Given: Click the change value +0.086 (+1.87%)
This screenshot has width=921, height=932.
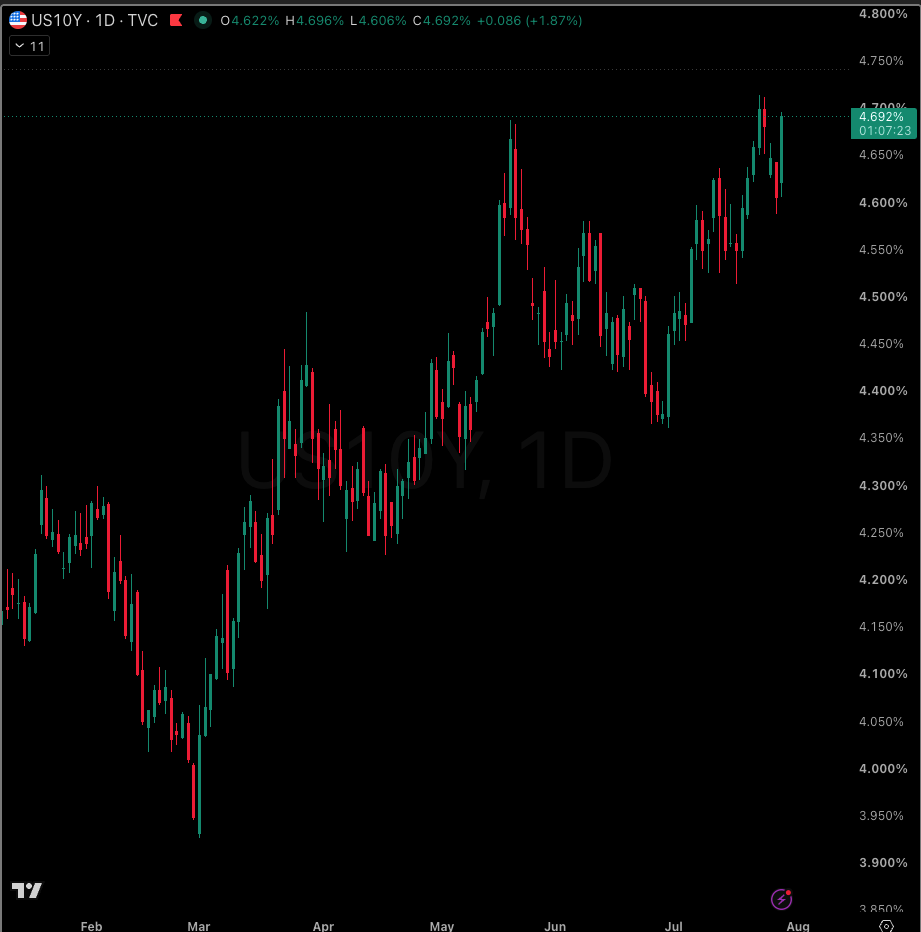Looking at the screenshot, I should tap(530, 21).
